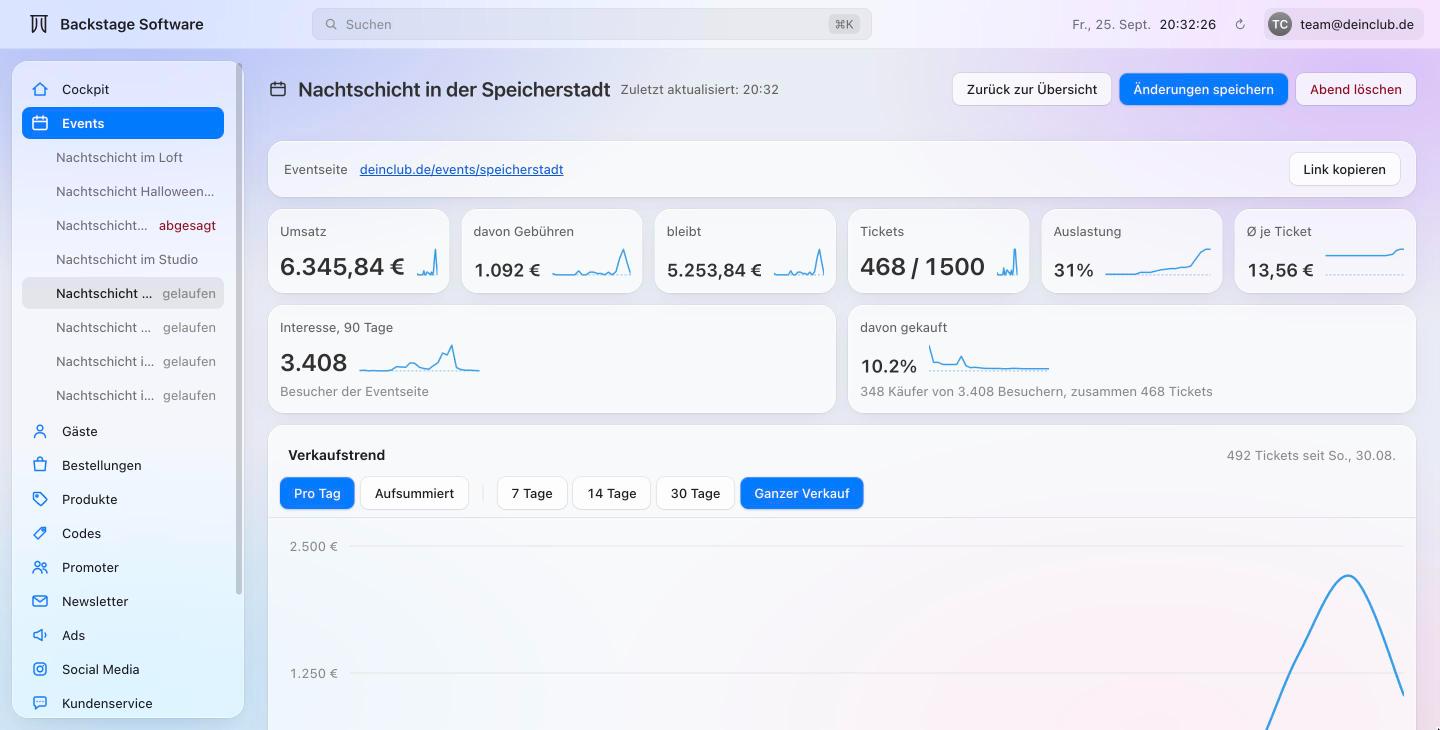The height and width of the screenshot is (730, 1440).
Task: Click the 1.250 € axis label
Action: click(x=313, y=673)
